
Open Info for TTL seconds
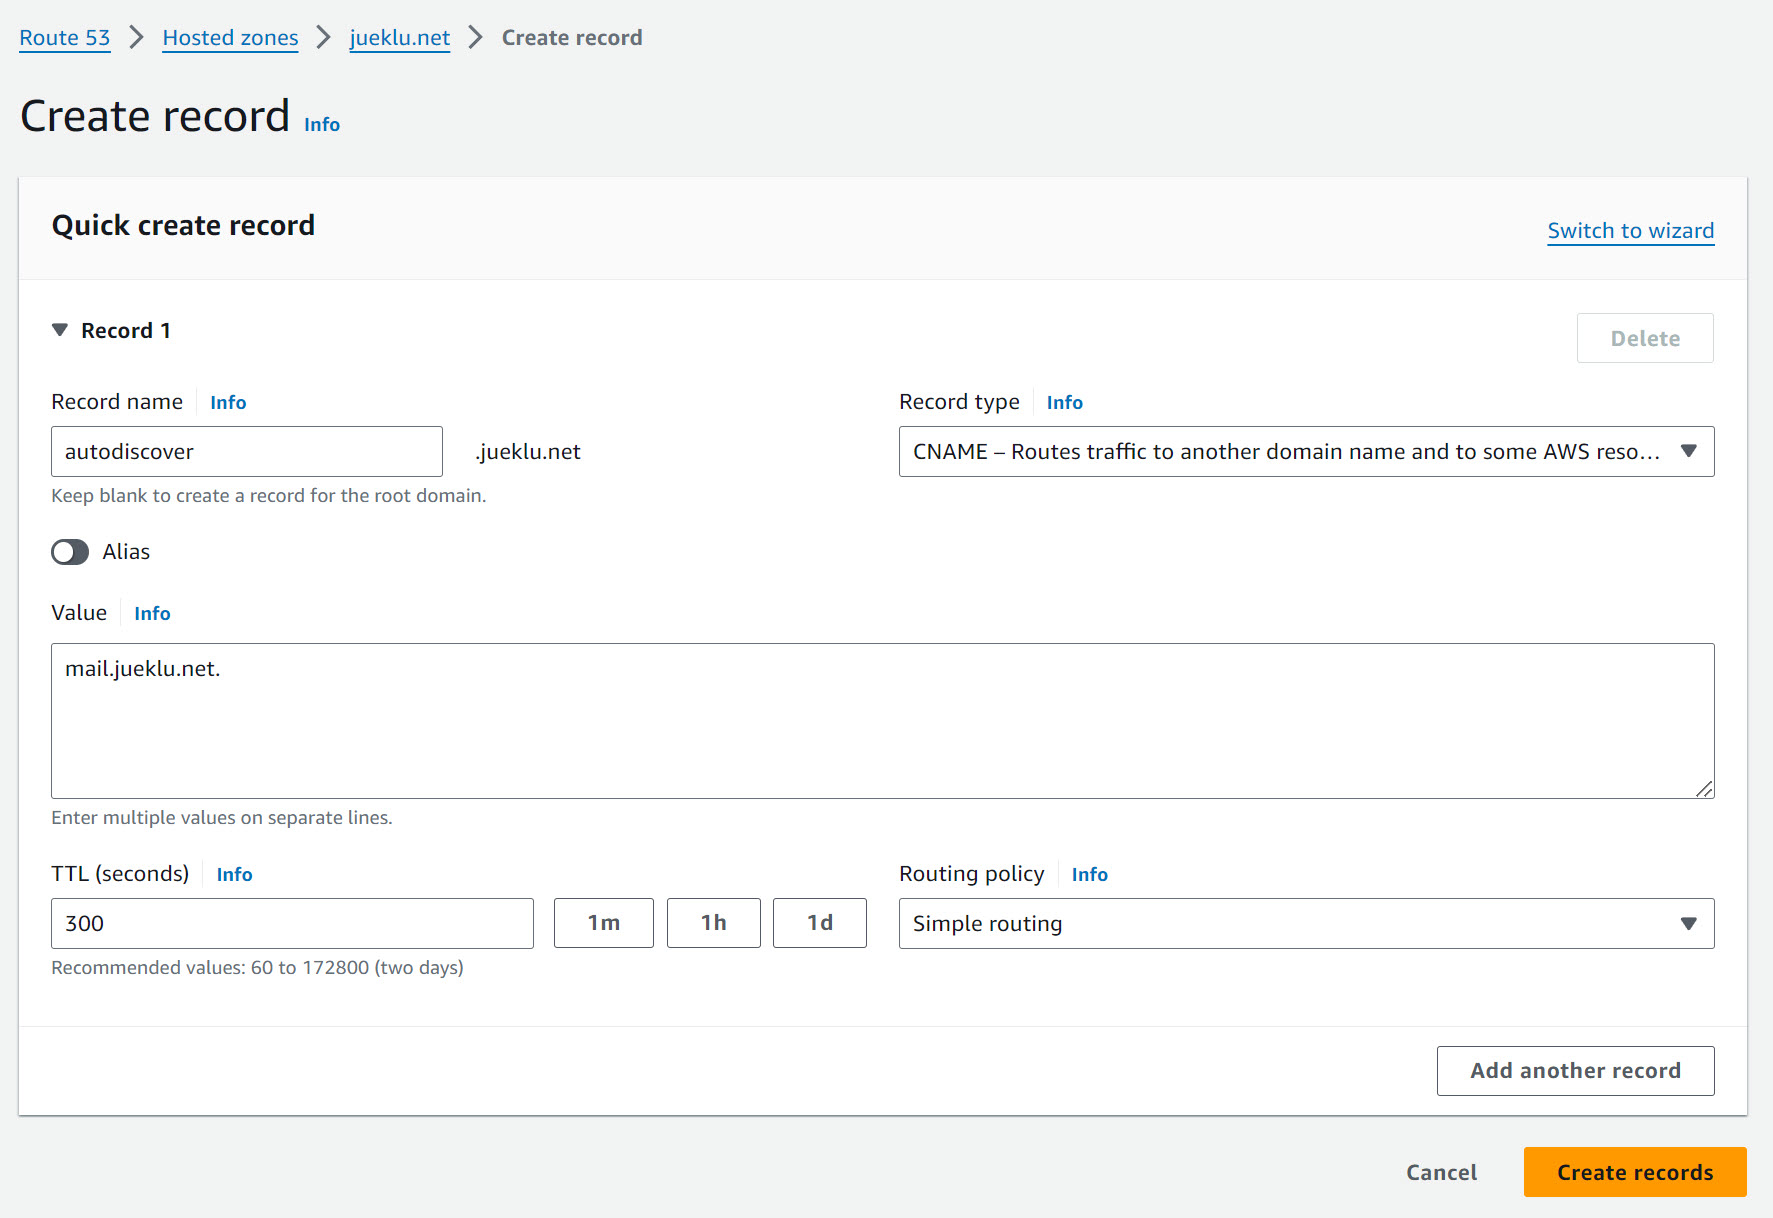click(x=234, y=875)
